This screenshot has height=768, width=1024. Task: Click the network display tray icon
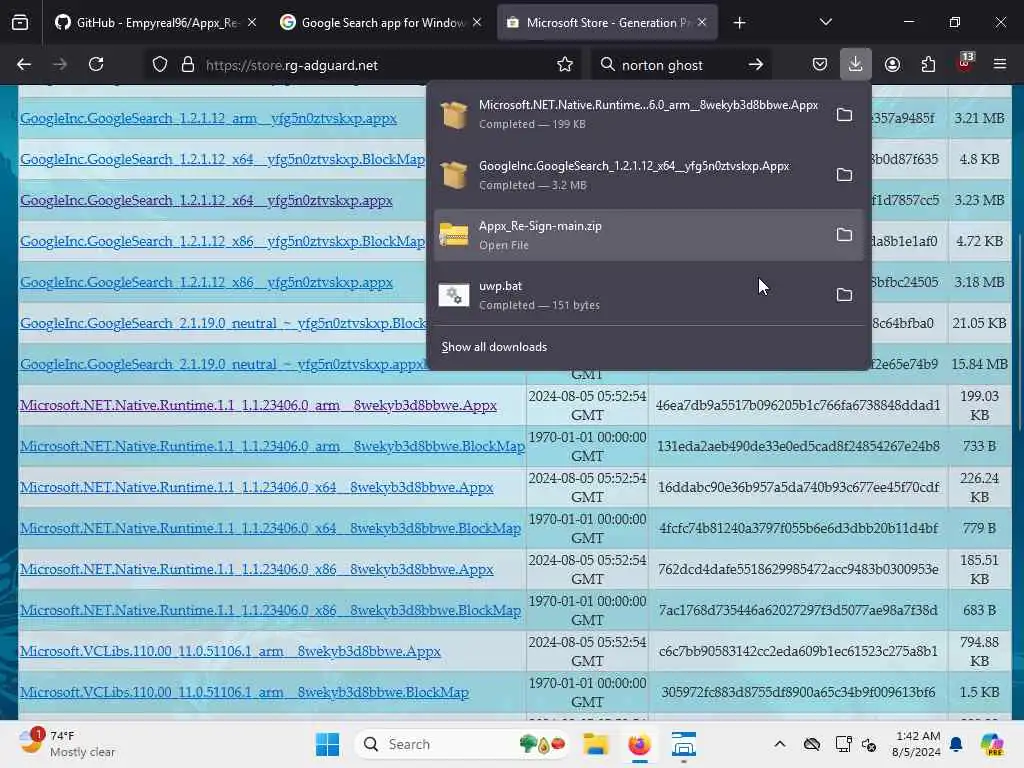pos(843,744)
